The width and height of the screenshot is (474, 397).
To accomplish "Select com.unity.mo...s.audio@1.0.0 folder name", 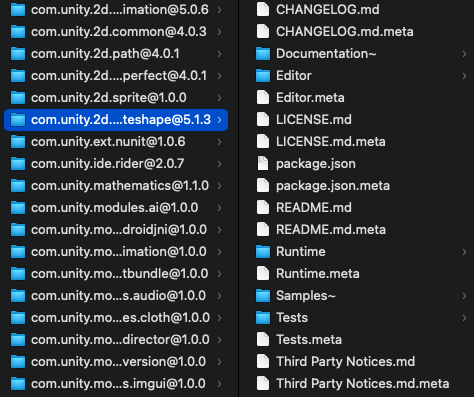I will click(x=118, y=296).
